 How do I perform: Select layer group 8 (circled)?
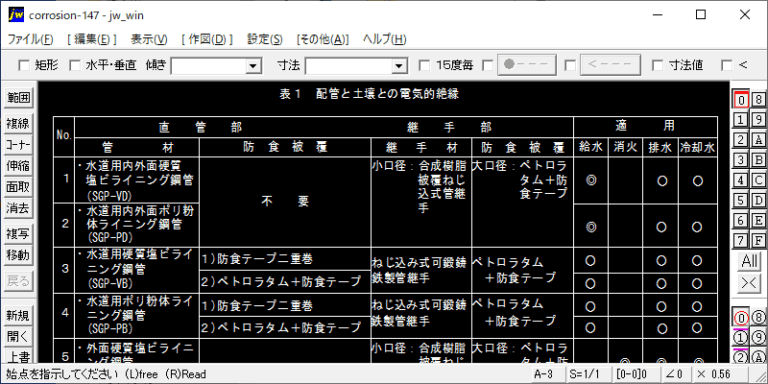pos(758,318)
